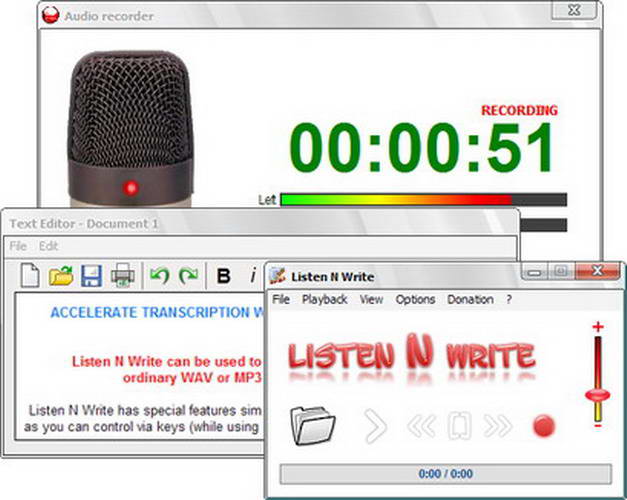Rewind audio in Listen N Write
This screenshot has width=627, height=500.
421,426
